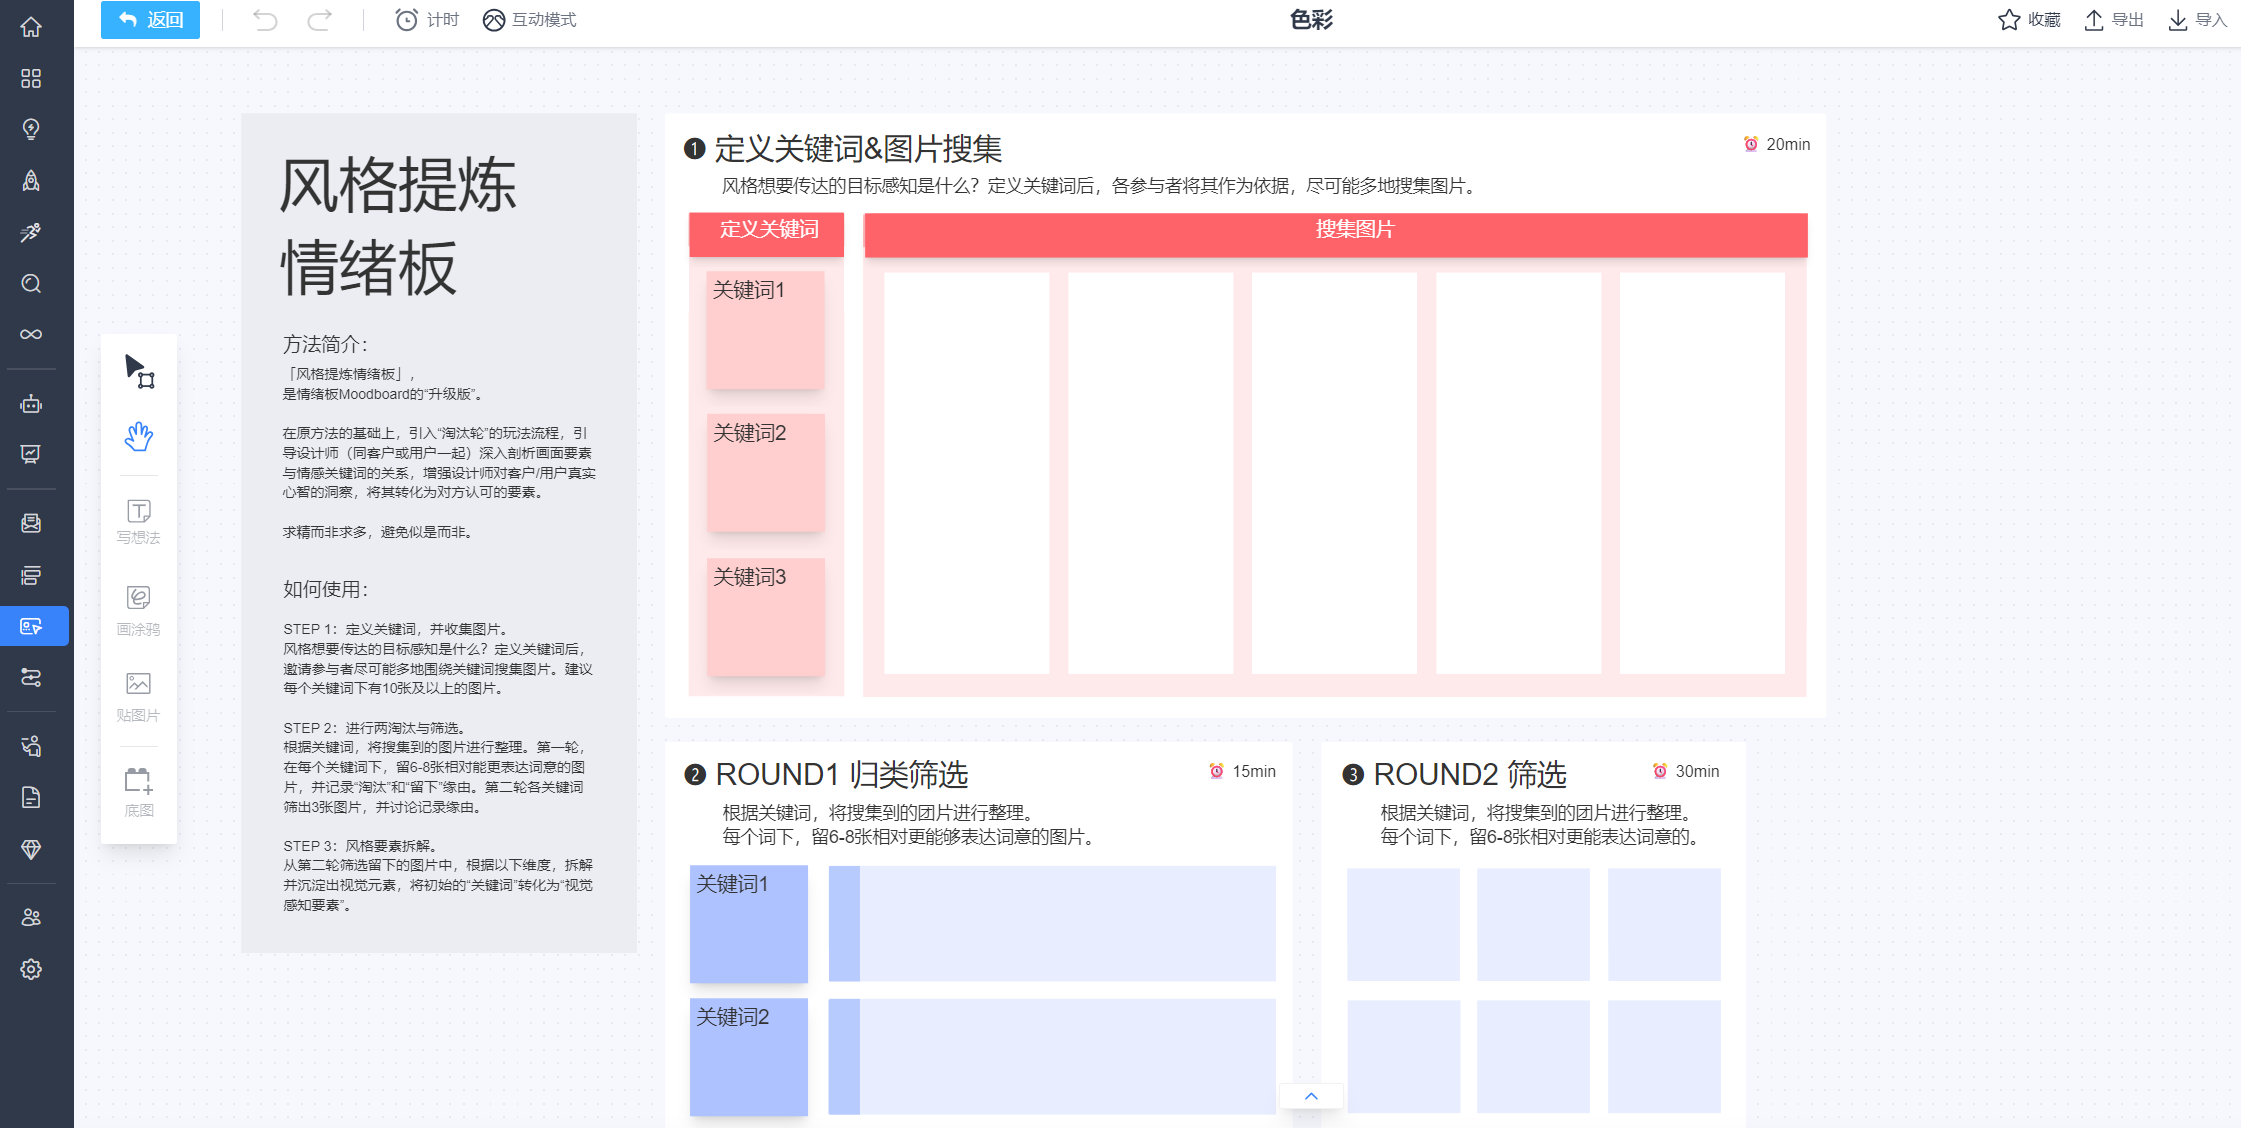Click the diamond membership icon in sidebar
The height and width of the screenshot is (1128, 2241).
[31, 850]
